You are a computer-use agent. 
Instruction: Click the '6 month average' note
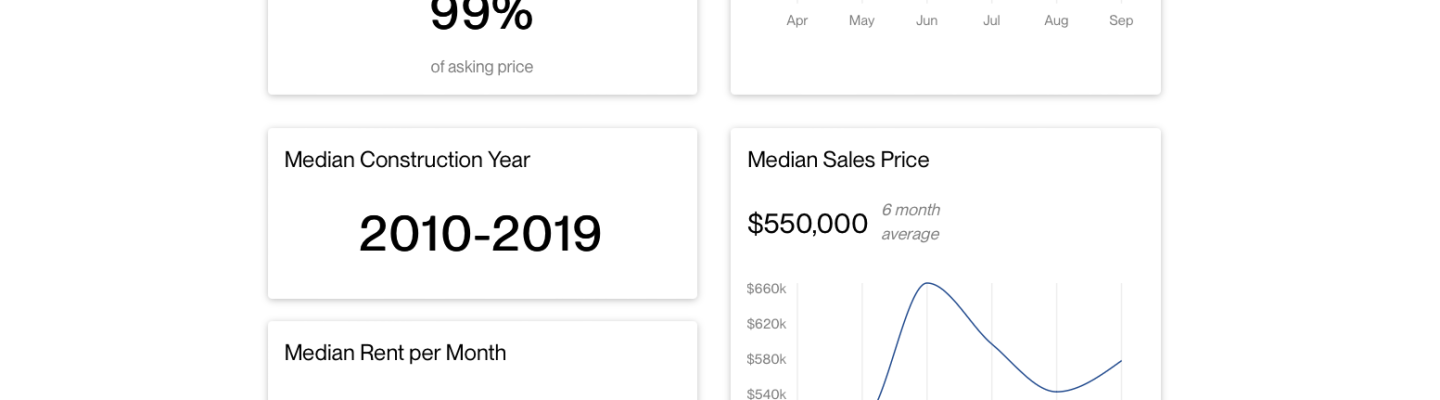pos(911,221)
